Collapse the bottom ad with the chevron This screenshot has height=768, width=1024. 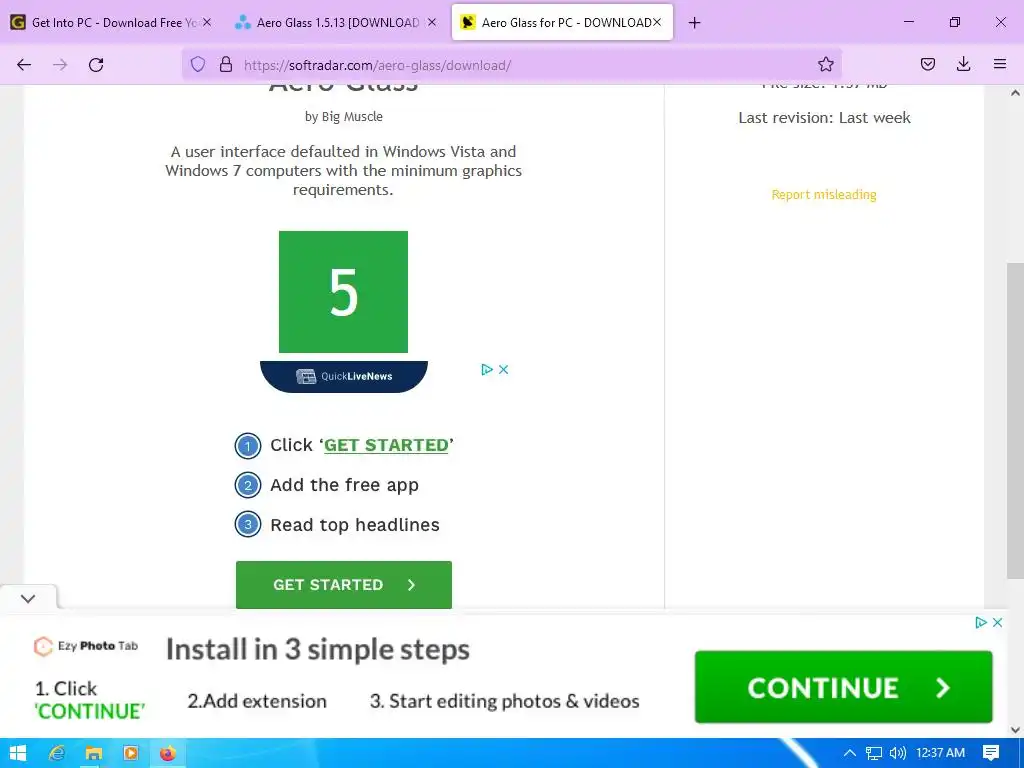point(28,598)
